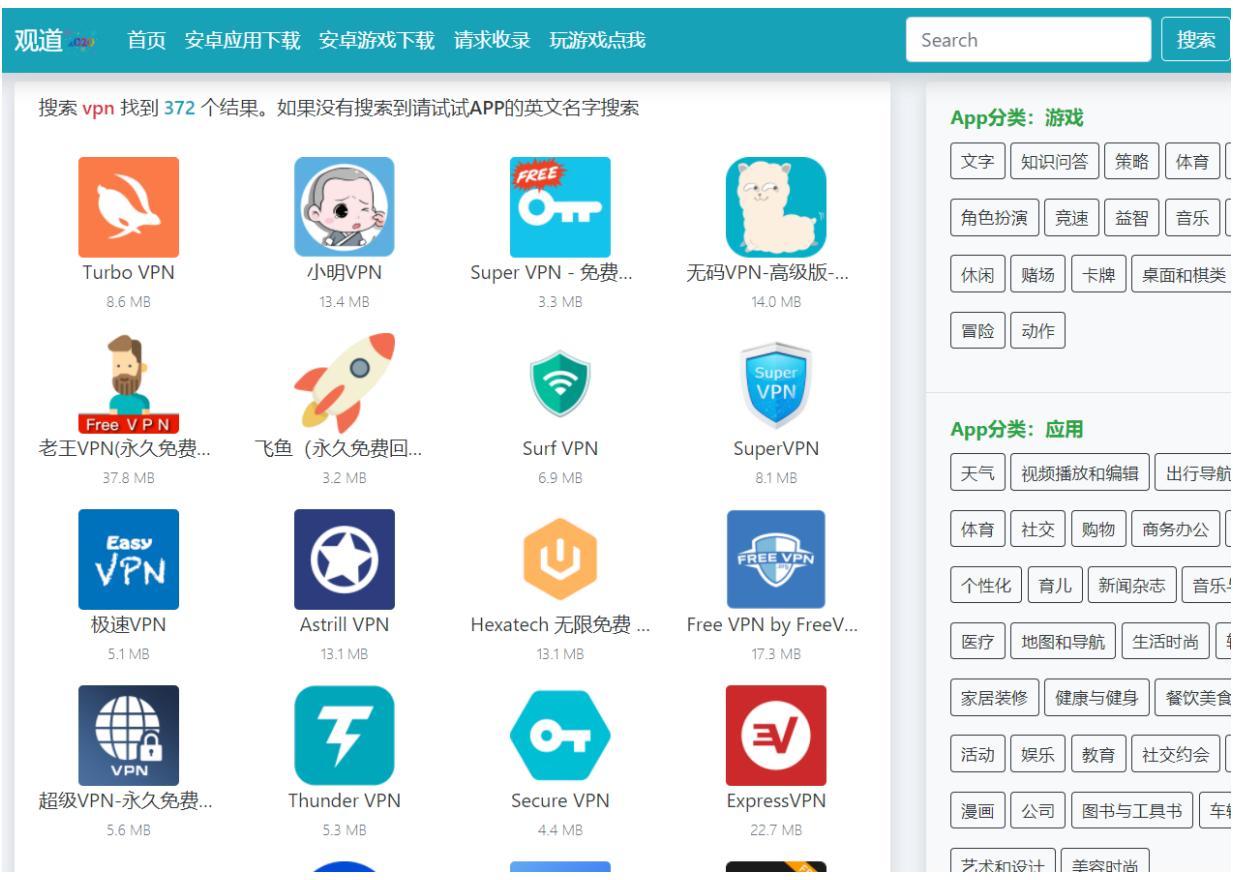The image size is (1233, 880).
Task: Select the 冒险 category tag
Action: tap(977, 331)
